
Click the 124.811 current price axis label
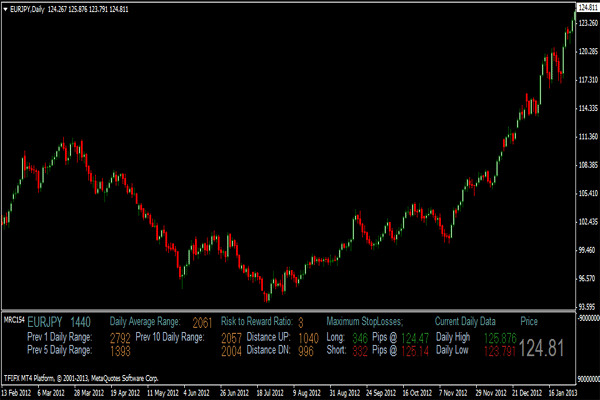point(586,7)
